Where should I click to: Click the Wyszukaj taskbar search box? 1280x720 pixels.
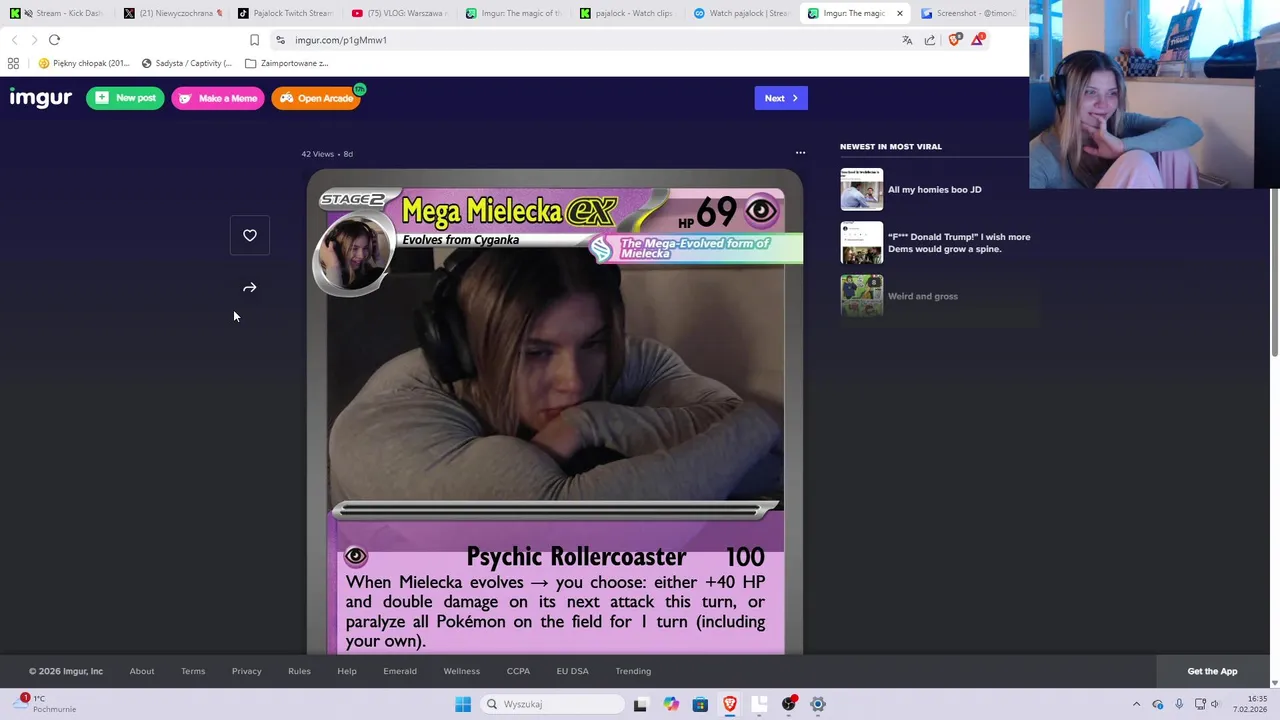click(x=552, y=704)
